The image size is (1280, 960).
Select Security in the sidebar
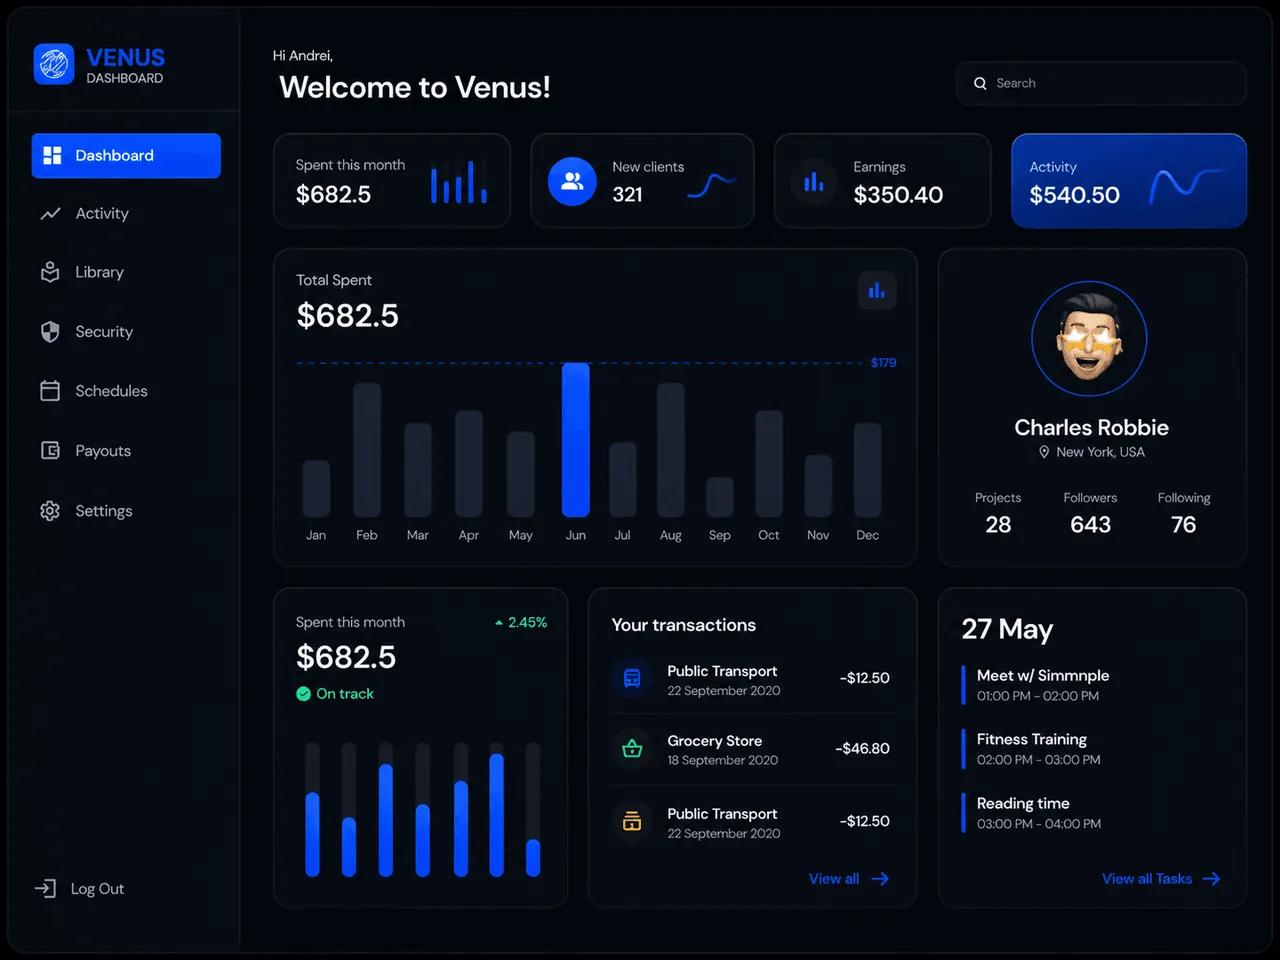coord(87,332)
